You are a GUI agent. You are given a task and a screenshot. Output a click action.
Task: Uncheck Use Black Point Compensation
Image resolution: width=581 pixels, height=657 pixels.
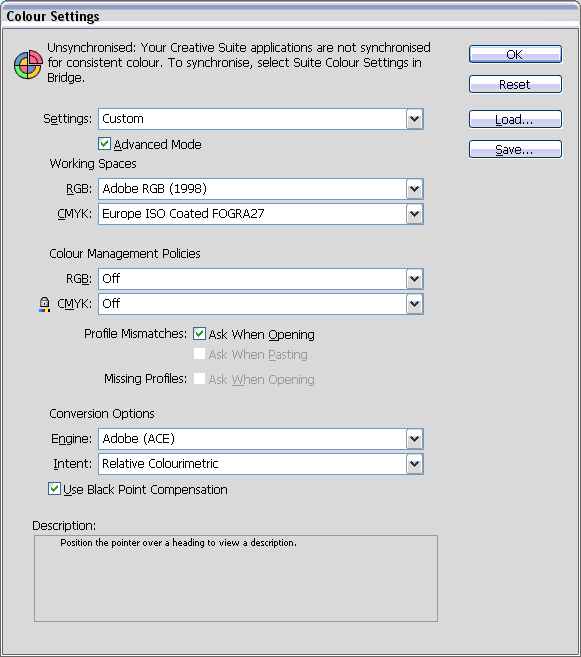pyautogui.click(x=54, y=489)
